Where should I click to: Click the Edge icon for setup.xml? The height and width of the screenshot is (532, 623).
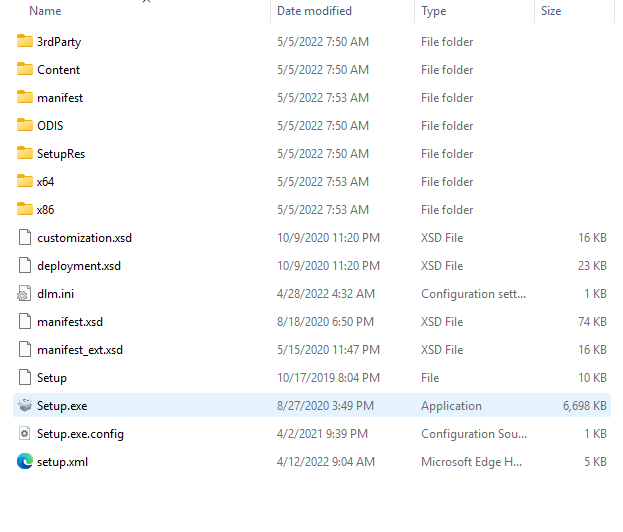[x=25, y=461]
